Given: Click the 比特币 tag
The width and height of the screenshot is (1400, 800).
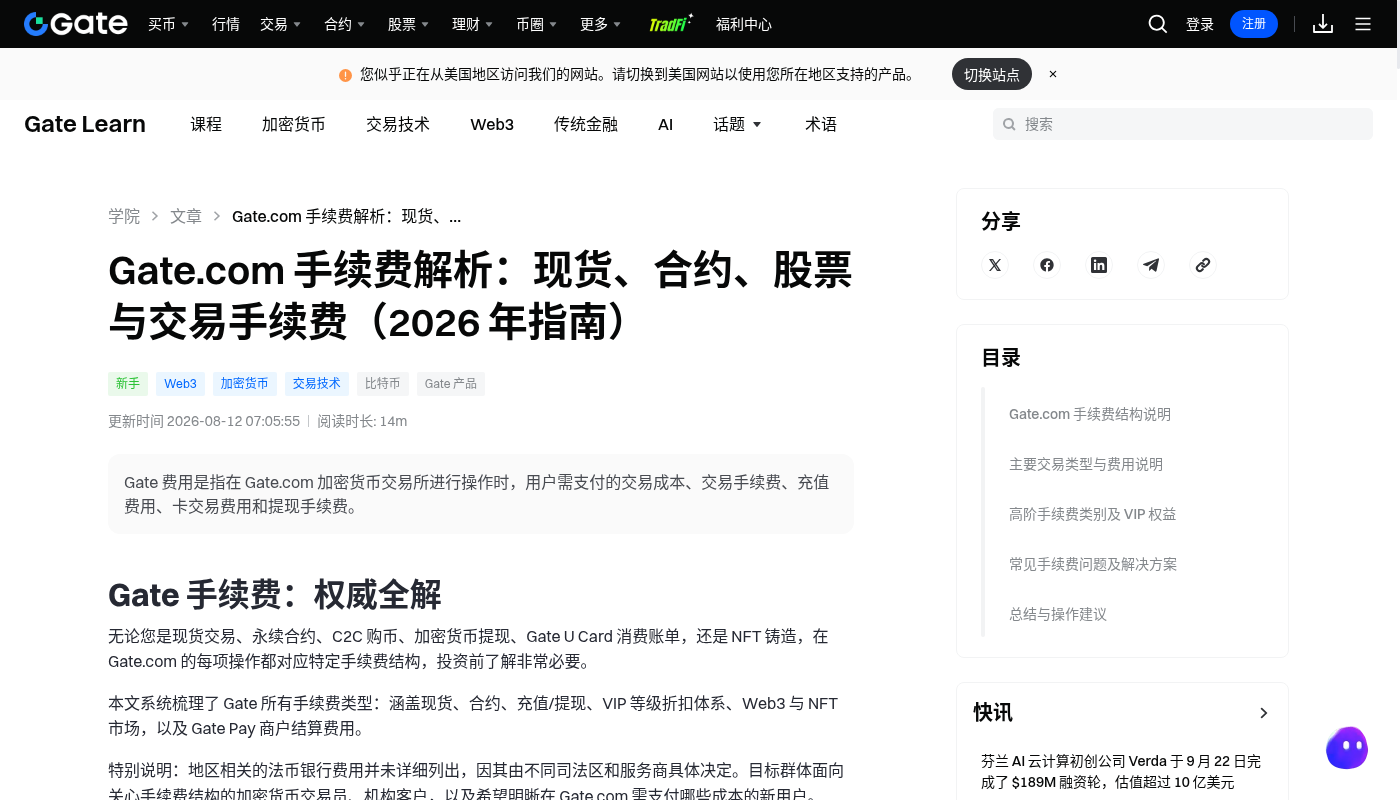Looking at the screenshot, I should click(x=383, y=383).
